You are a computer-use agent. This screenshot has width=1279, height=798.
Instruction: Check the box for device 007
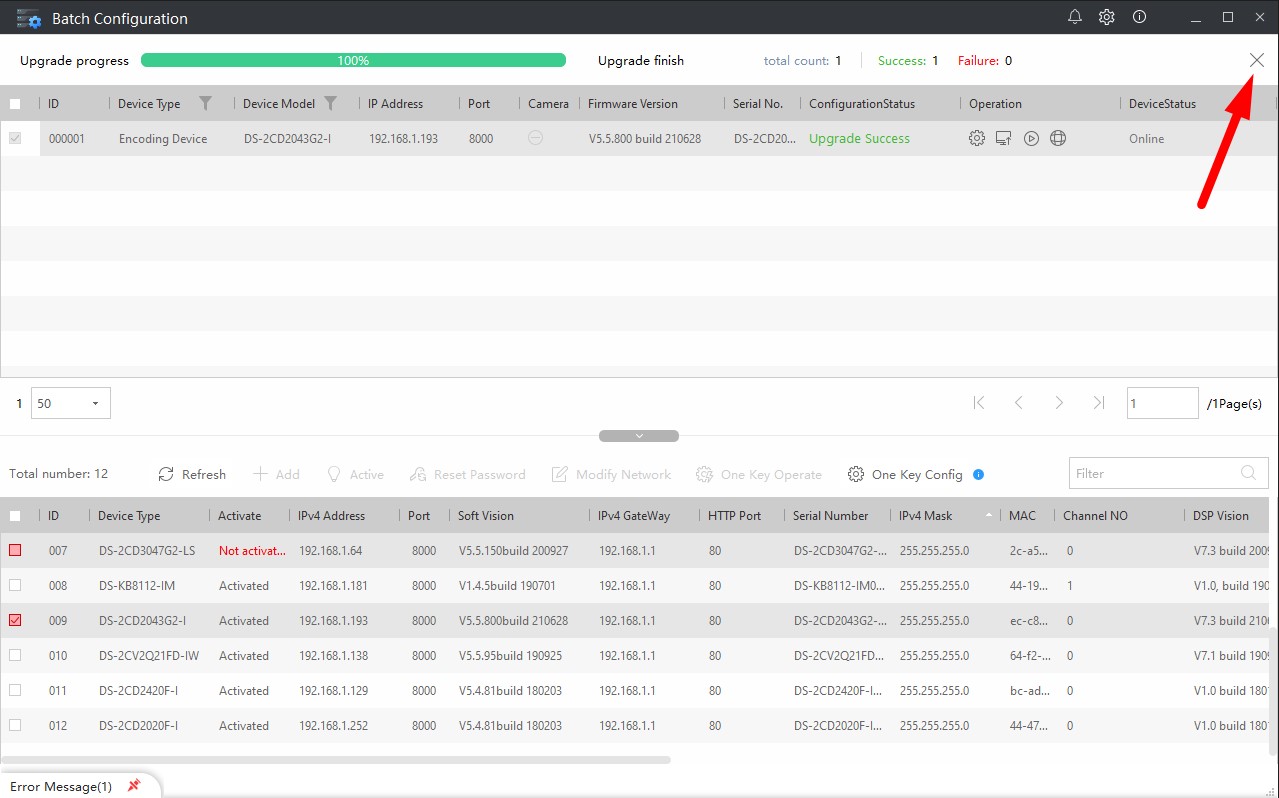[x=15, y=551]
